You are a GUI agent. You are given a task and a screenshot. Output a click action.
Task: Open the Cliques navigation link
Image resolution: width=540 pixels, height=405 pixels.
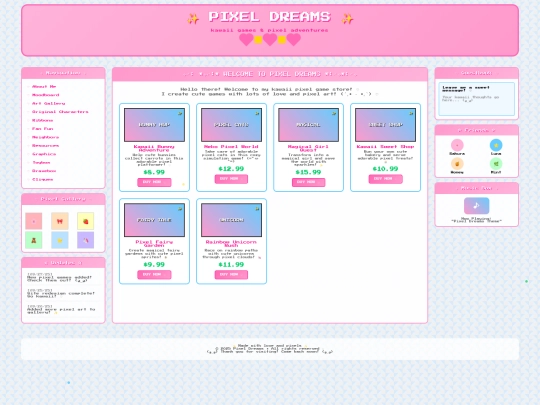[42, 179]
